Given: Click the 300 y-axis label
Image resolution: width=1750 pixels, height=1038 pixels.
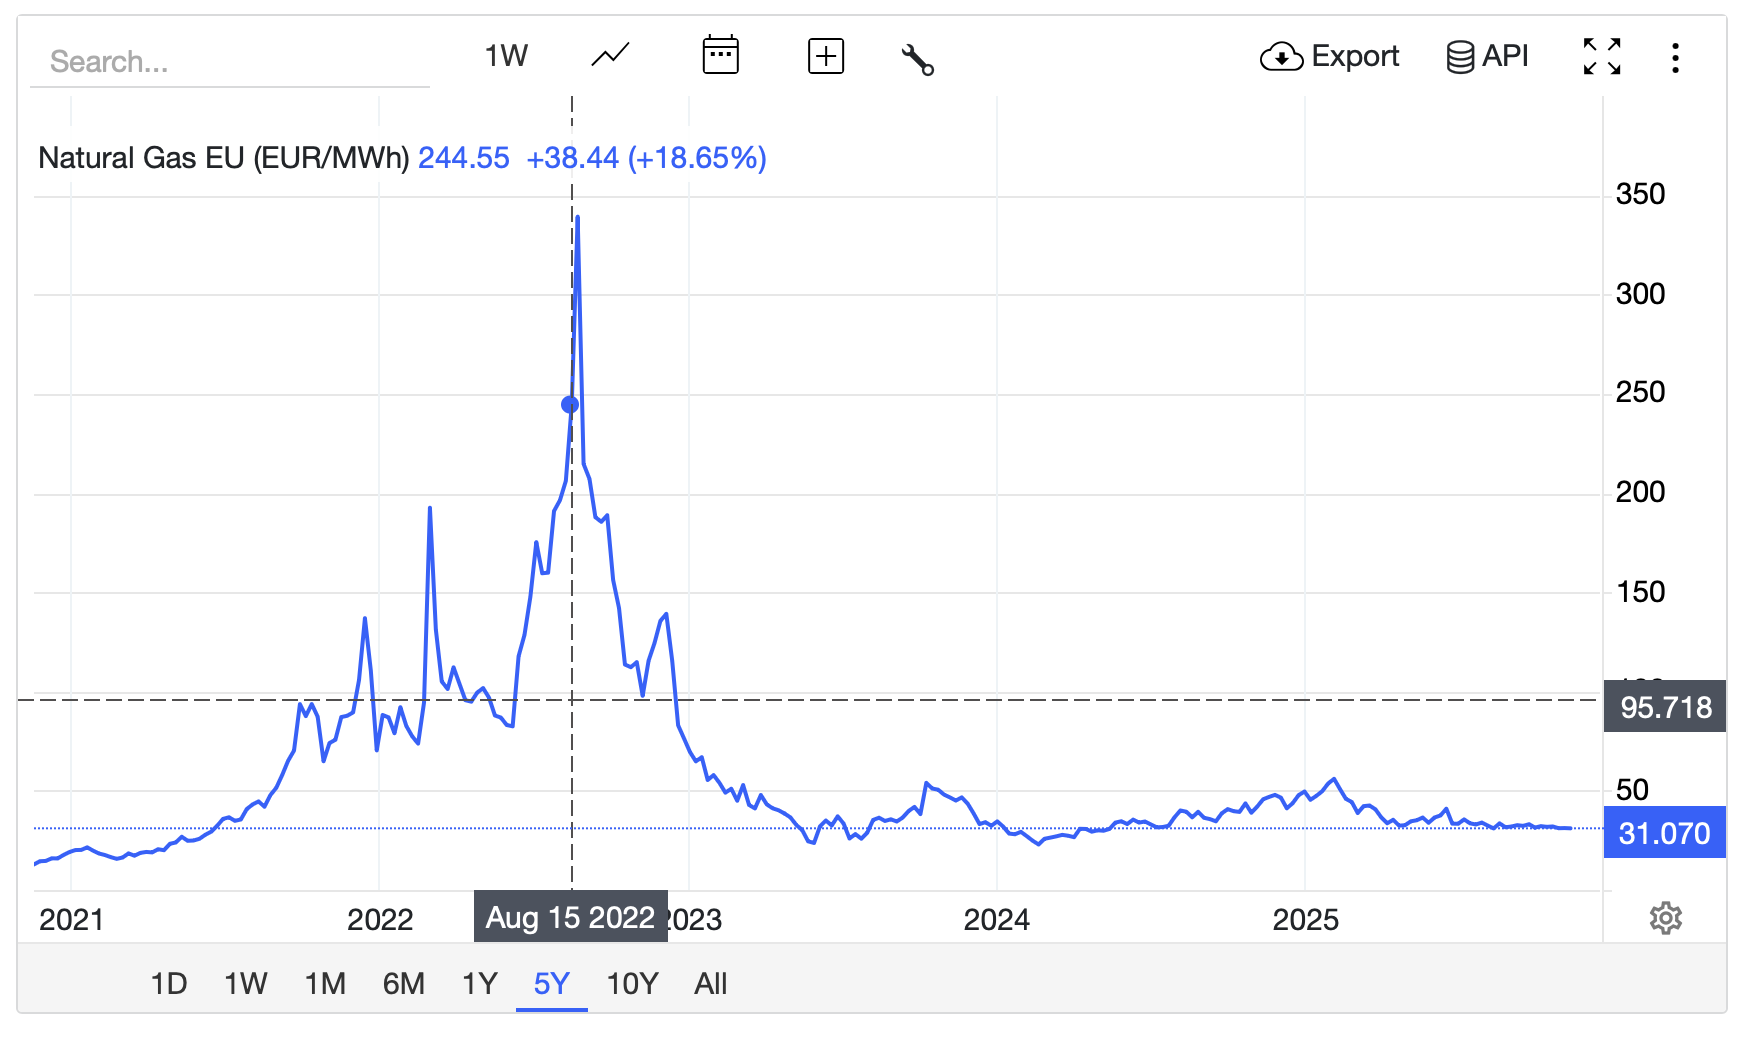Looking at the screenshot, I should point(1640,294).
